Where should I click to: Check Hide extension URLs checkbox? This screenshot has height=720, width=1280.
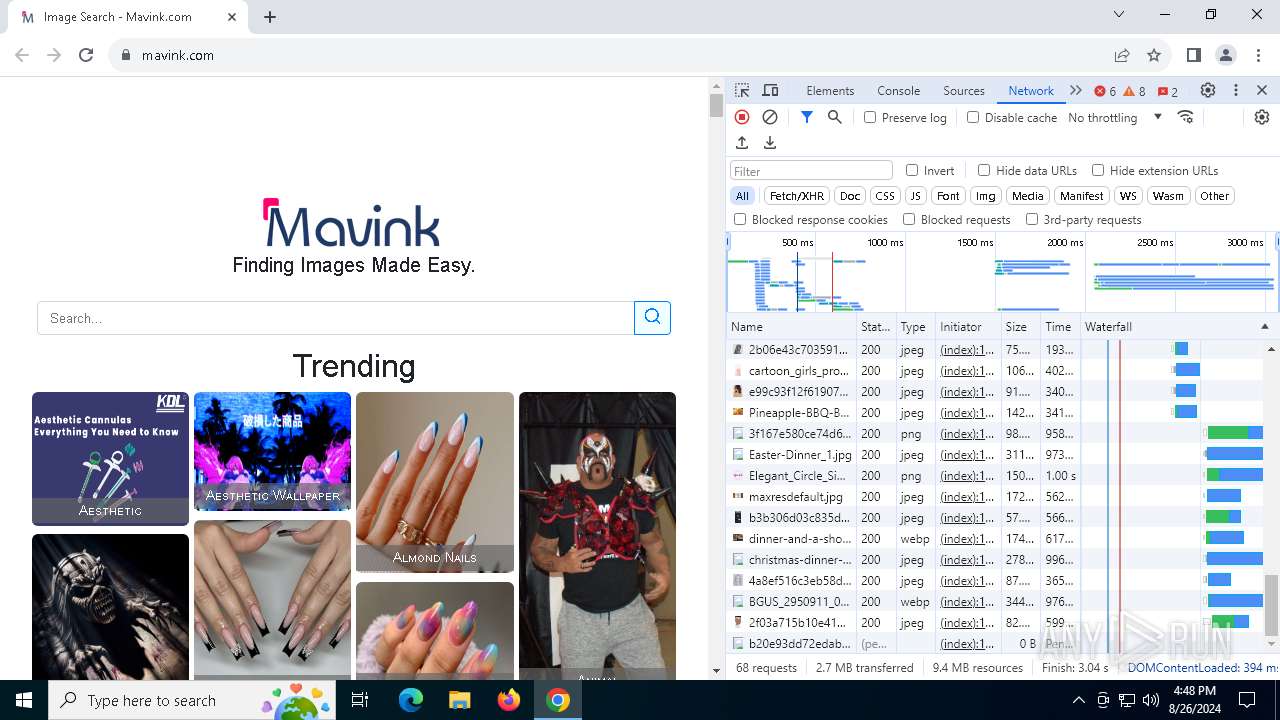(1098, 170)
